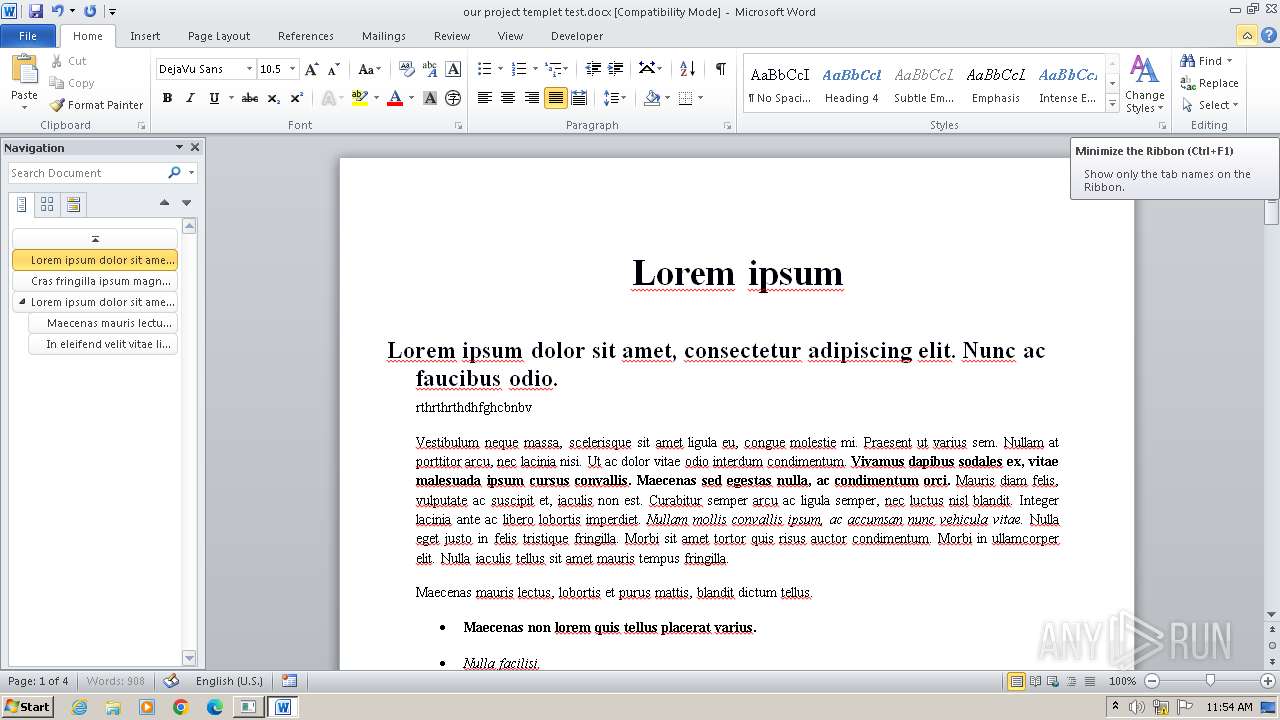Click the Find button

1208,61
